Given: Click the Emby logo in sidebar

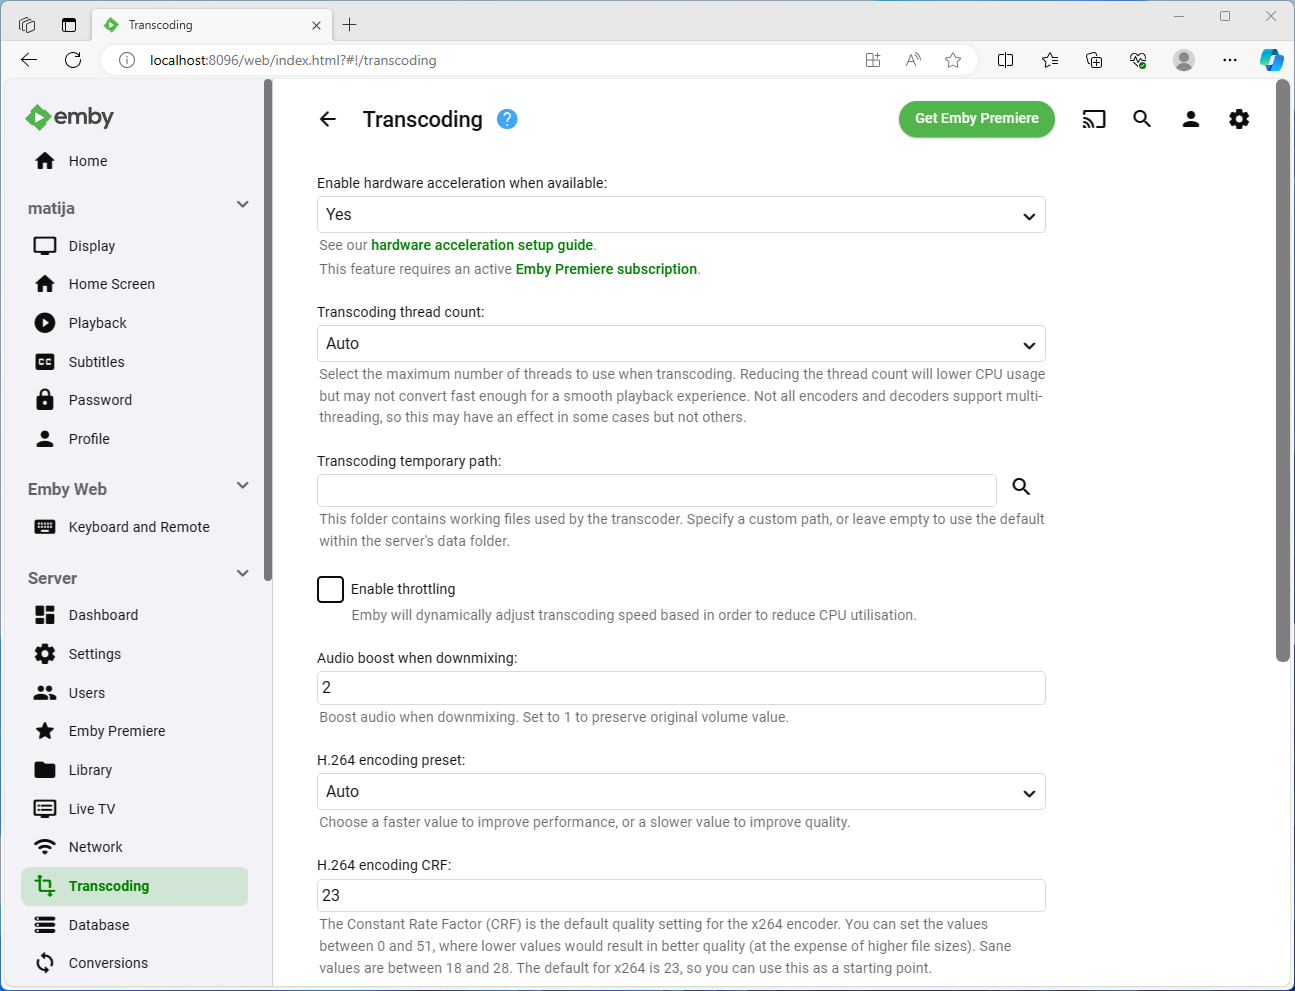Looking at the screenshot, I should tap(70, 117).
